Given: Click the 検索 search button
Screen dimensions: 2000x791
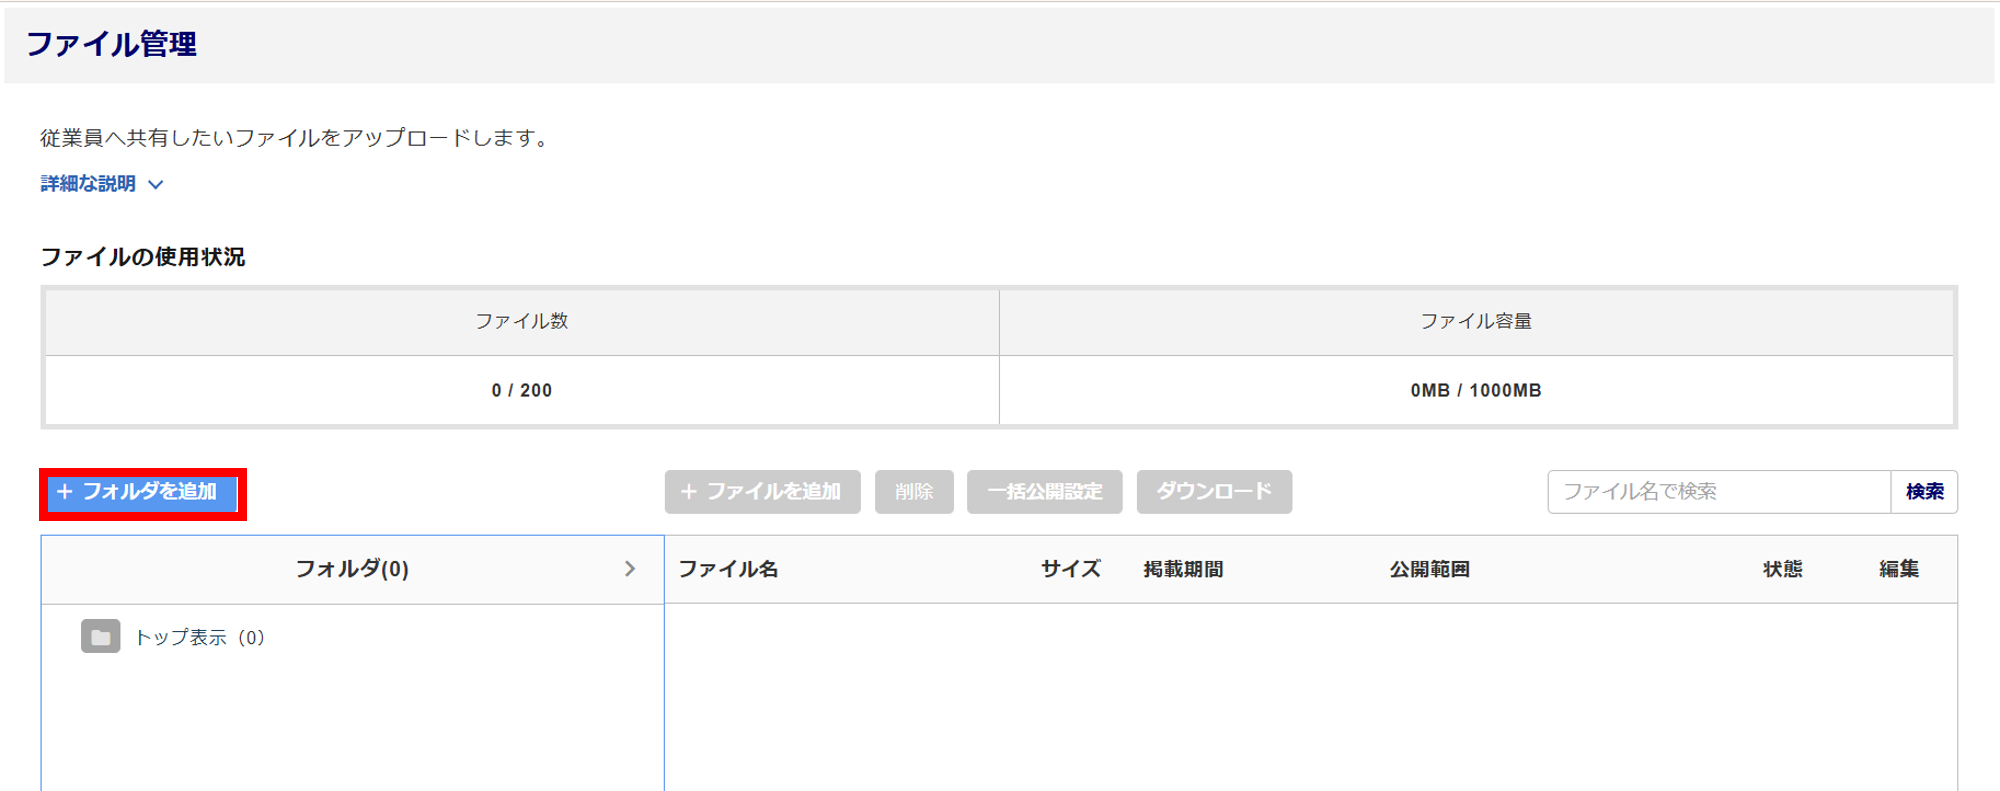Looking at the screenshot, I should click(1924, 492).
